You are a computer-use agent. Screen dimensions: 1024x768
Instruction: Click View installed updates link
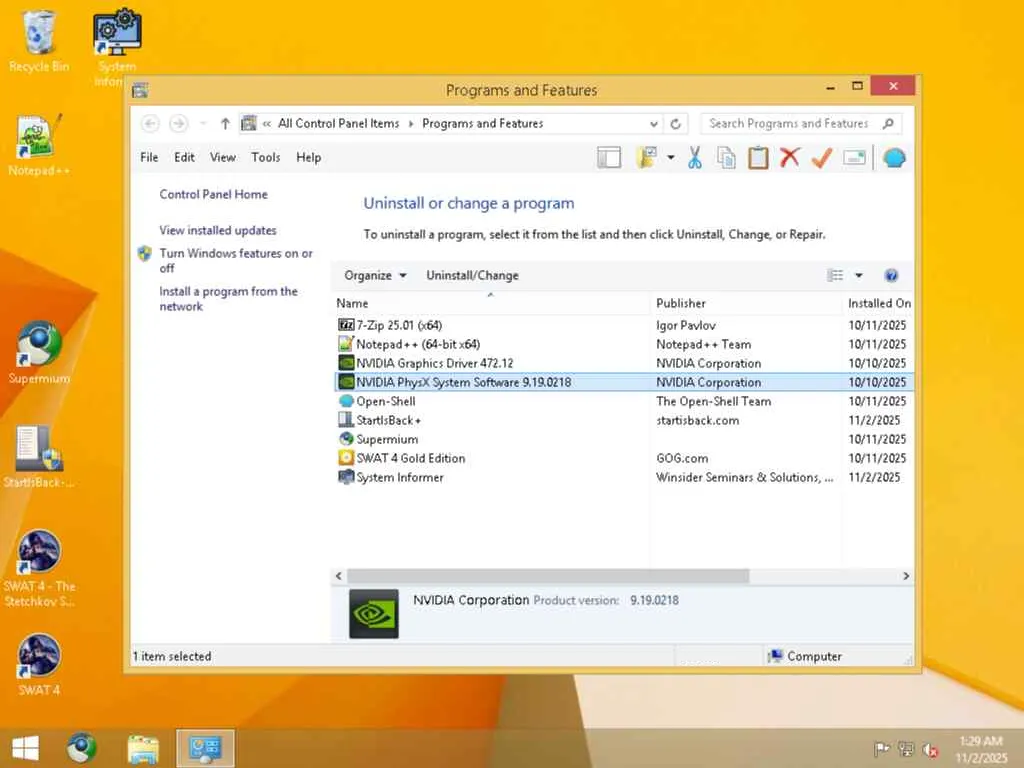[217, 230]
